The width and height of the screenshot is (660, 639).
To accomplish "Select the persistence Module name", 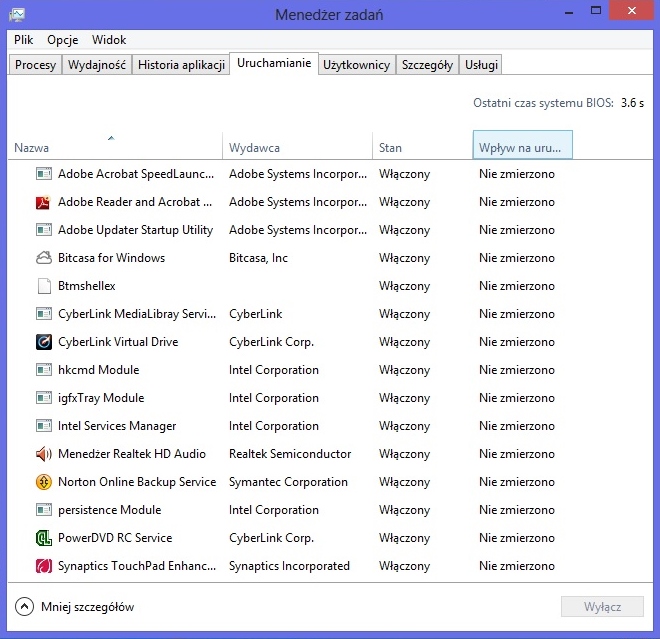I will click(109, 510).
